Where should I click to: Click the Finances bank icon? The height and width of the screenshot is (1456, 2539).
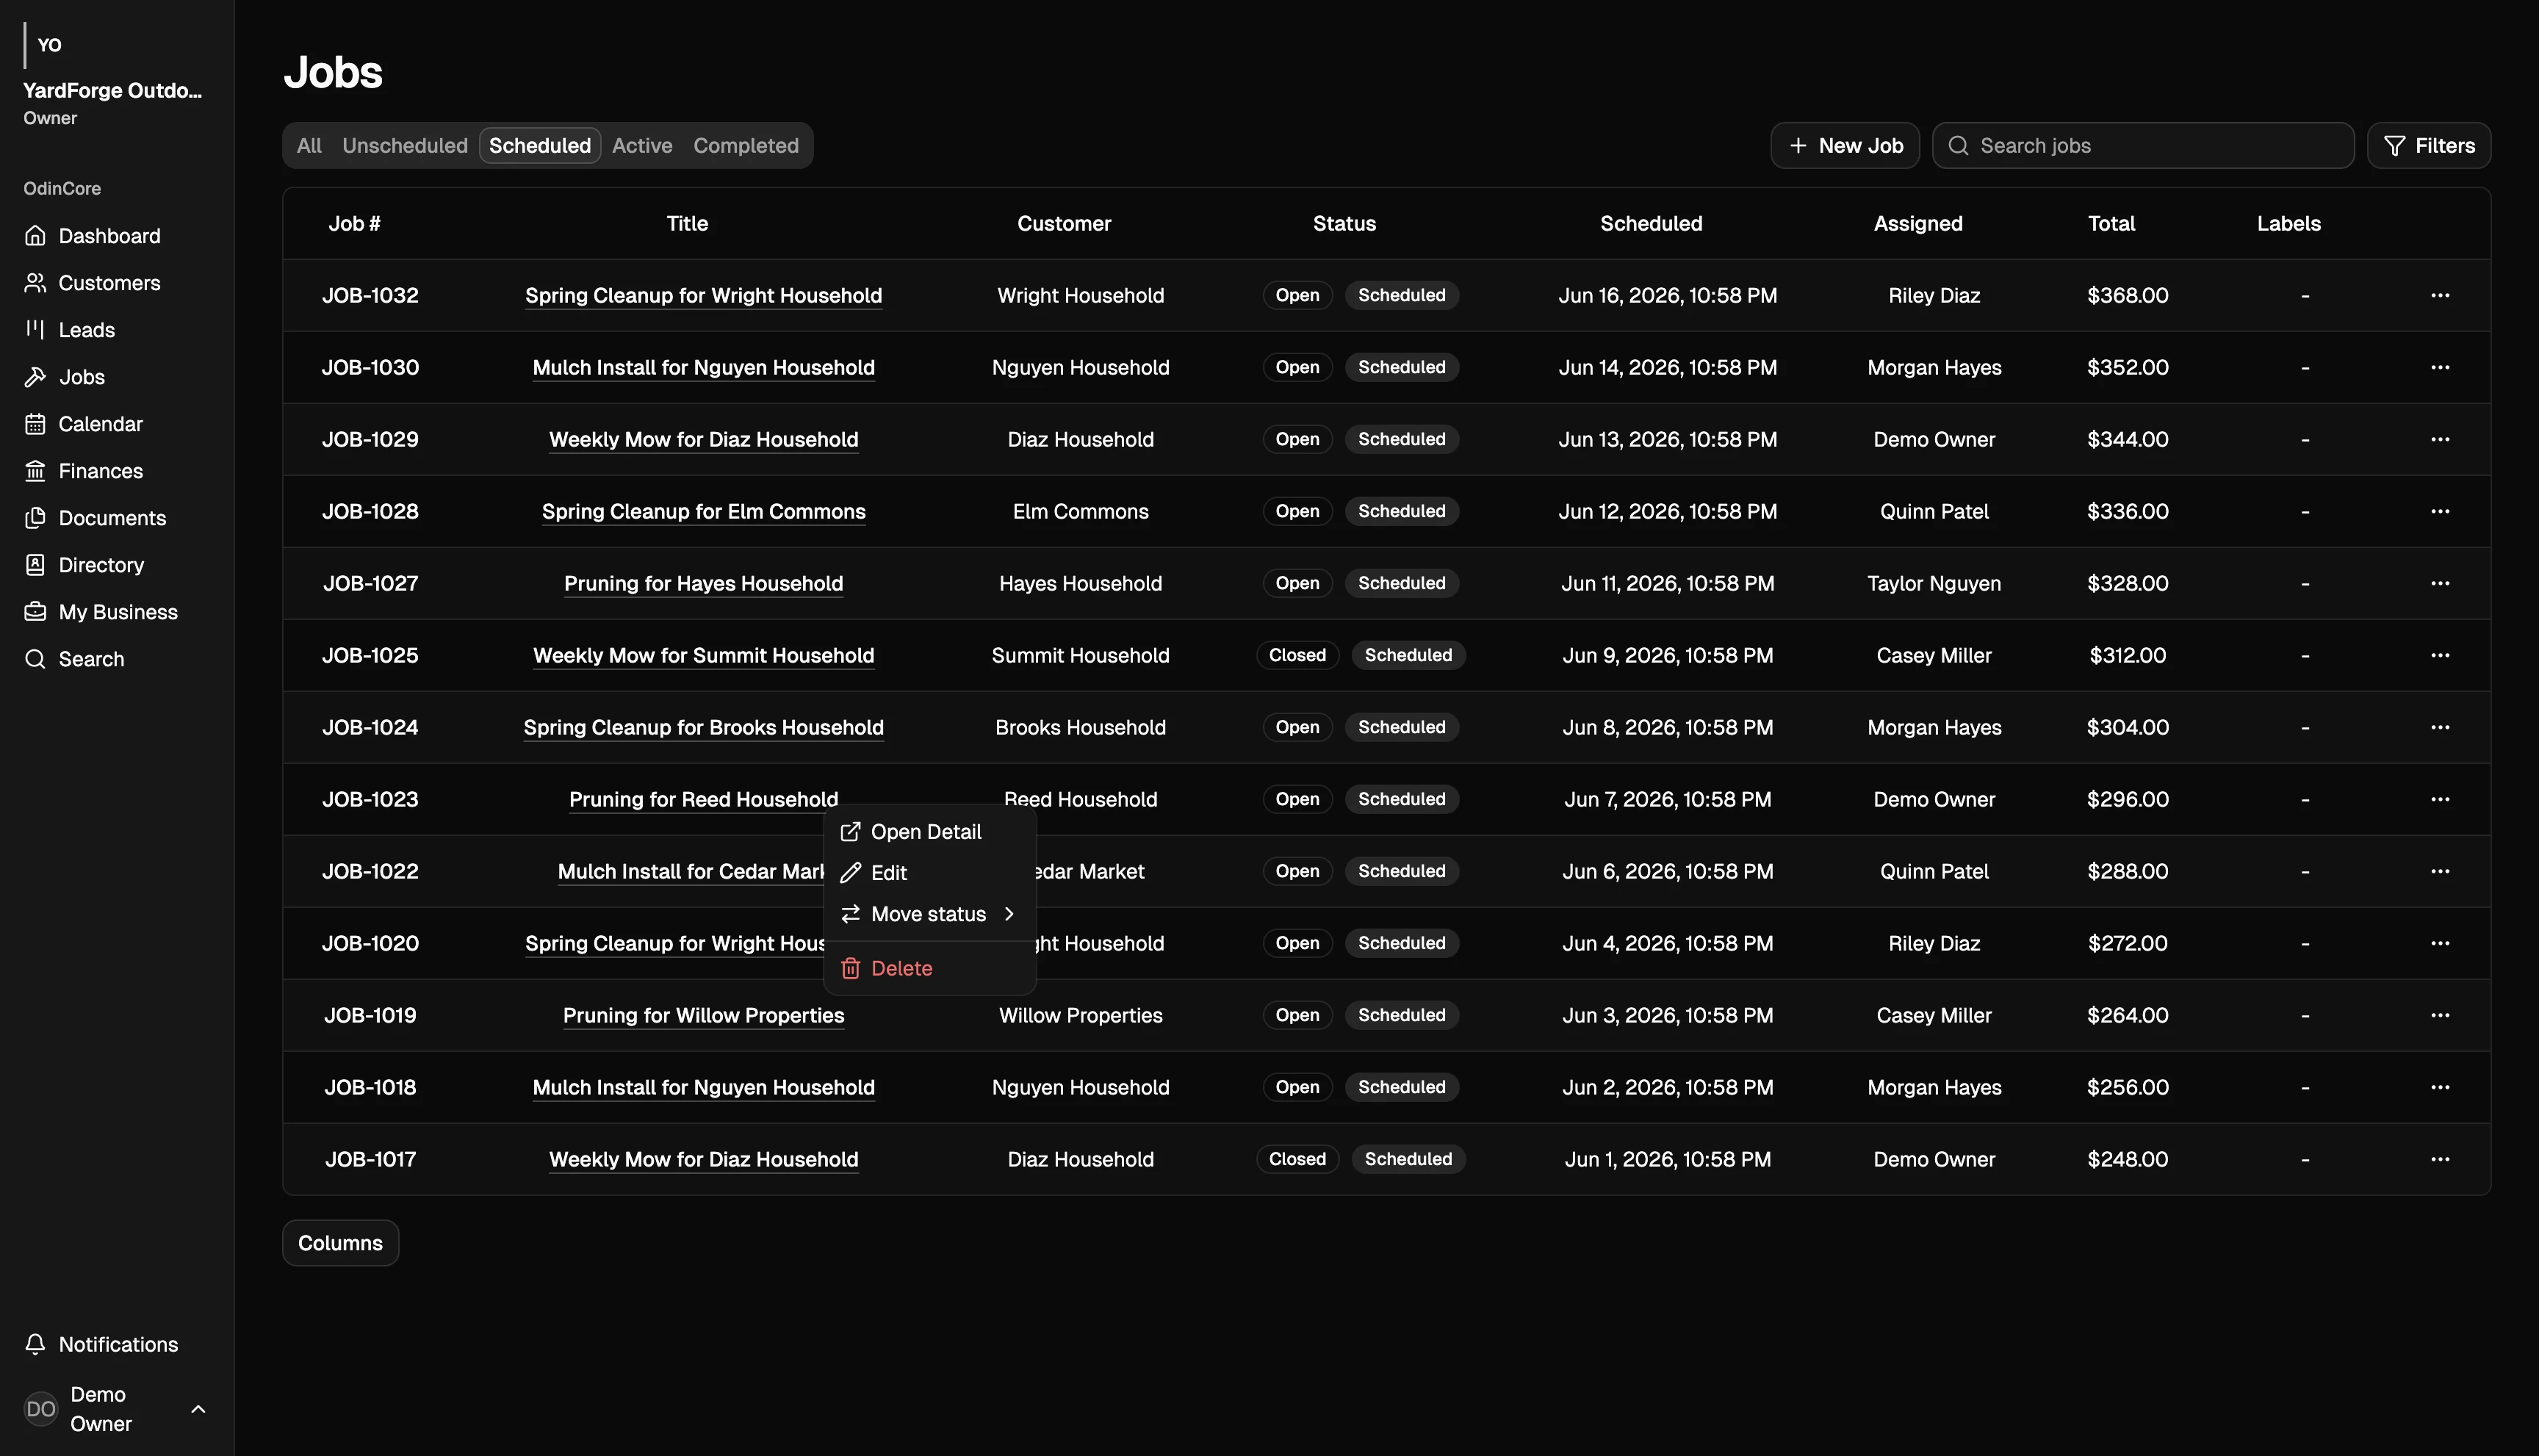point(35,471)
